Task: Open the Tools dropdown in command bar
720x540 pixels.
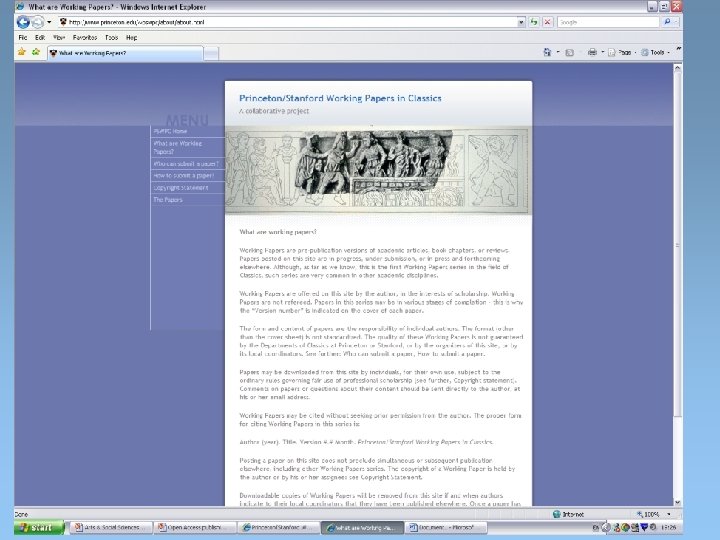Action: click(655, 52)
